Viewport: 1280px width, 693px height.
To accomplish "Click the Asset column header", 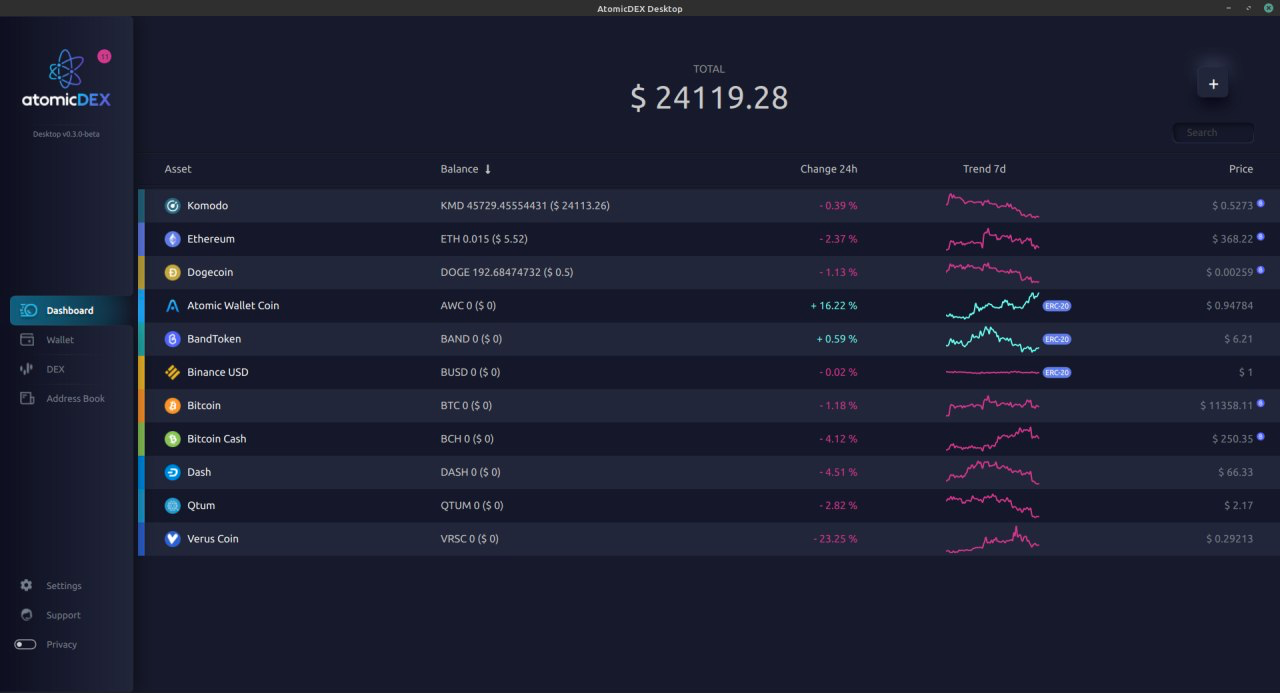I will click(x=177, y=169).
